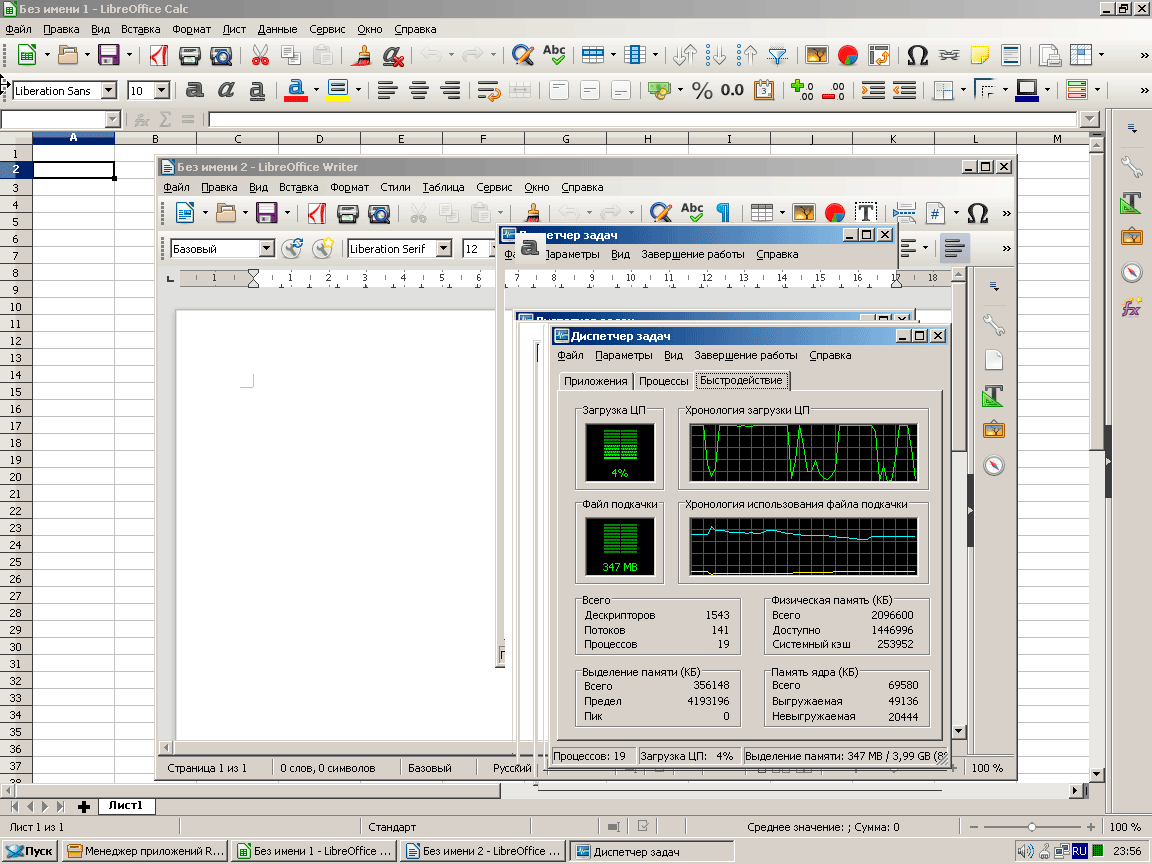
Task: Toggle italic formatting in Calc
Action: pos(226,91)
